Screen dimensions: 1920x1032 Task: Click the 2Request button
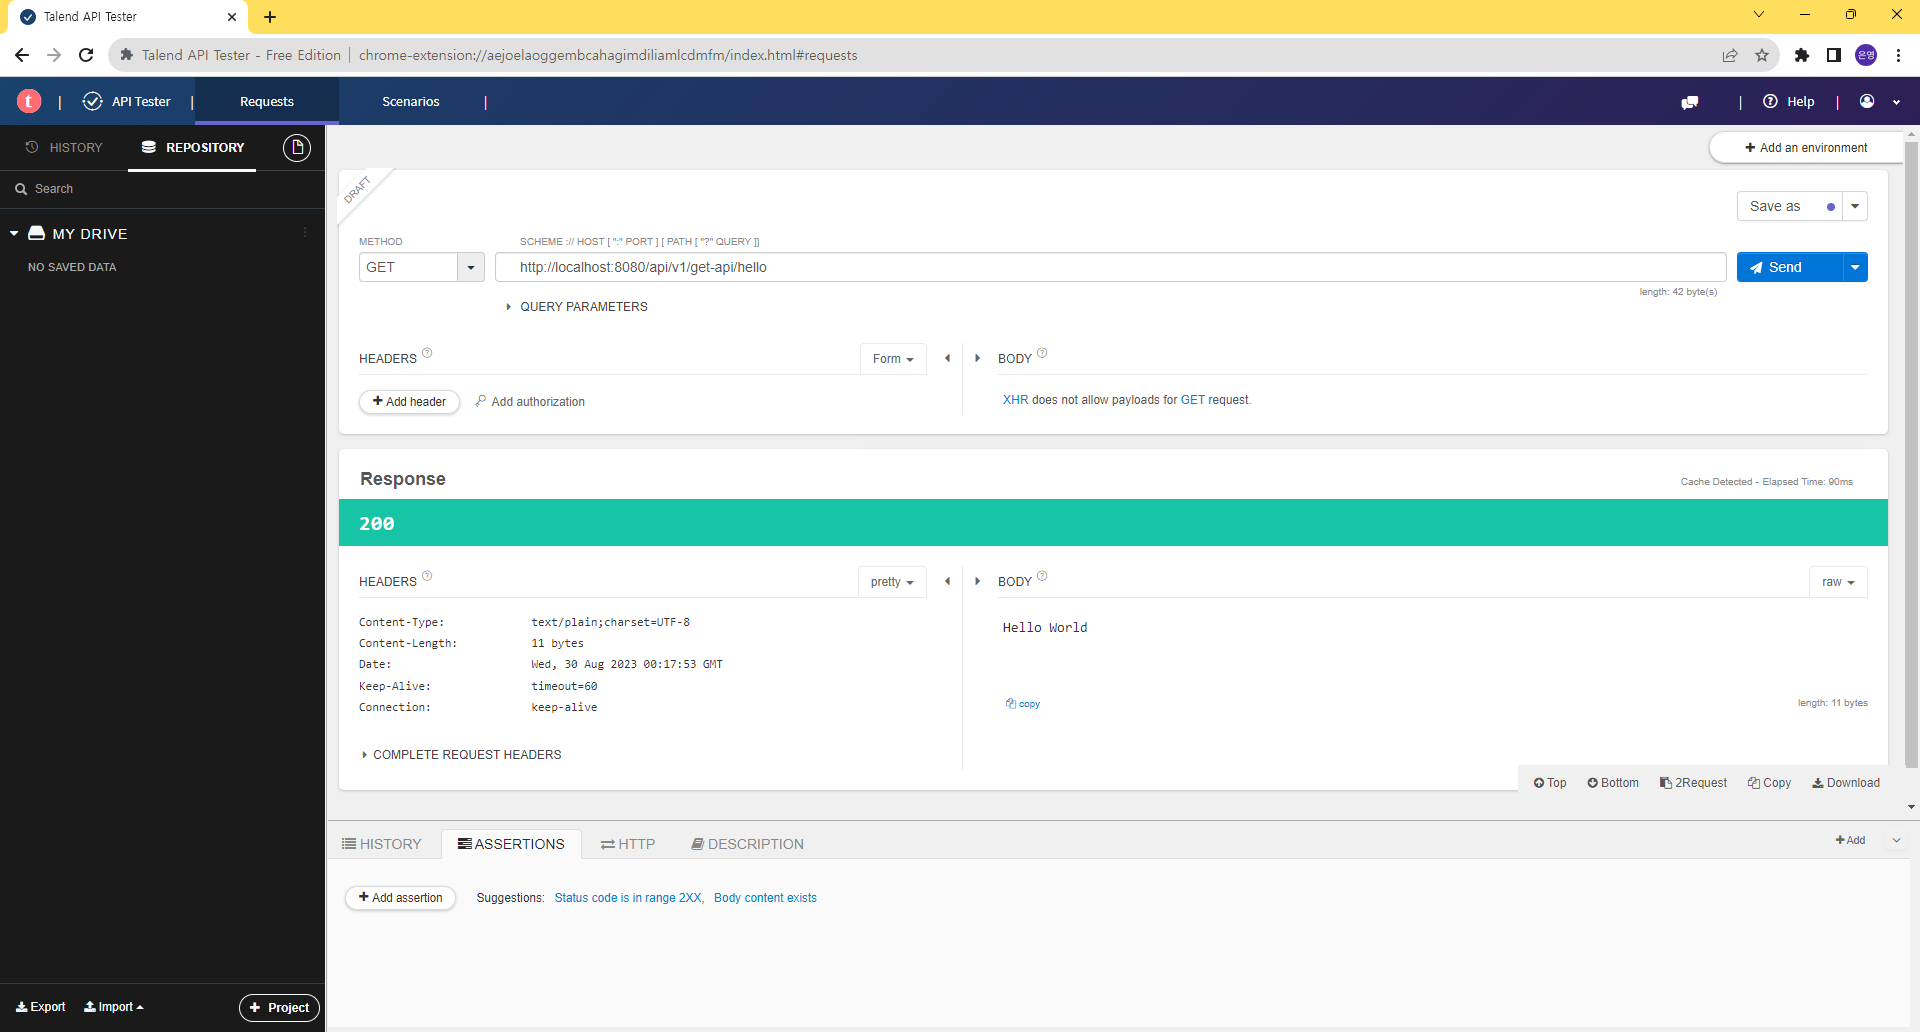1693,783
